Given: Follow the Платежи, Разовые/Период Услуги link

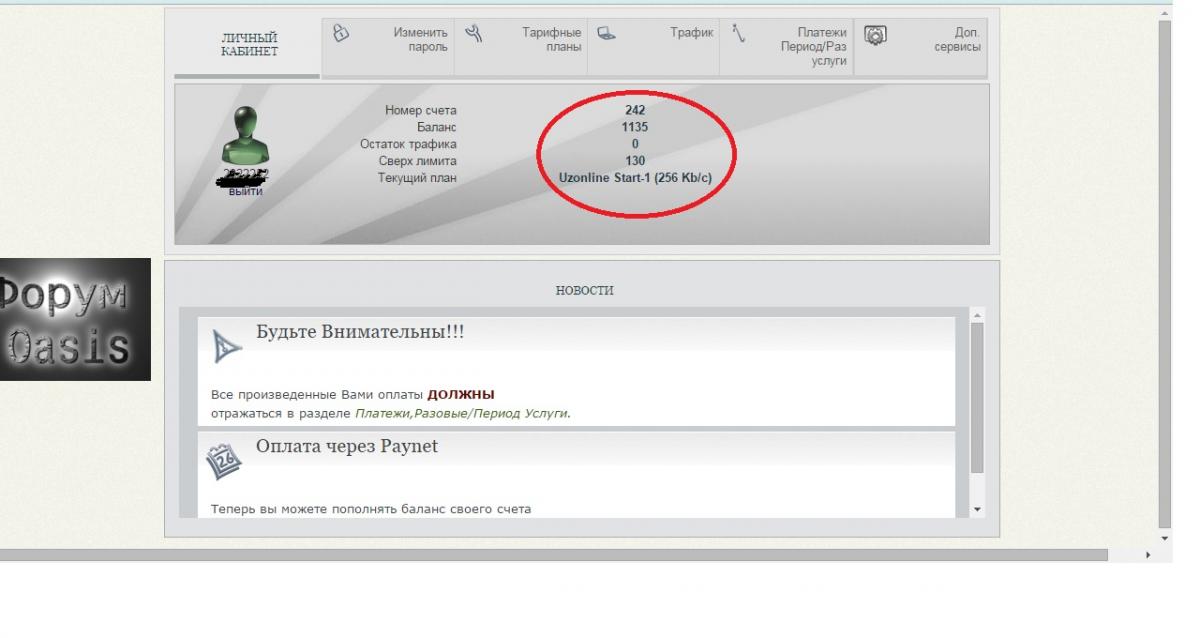Looking at the screenshot, I should (461, 413).
